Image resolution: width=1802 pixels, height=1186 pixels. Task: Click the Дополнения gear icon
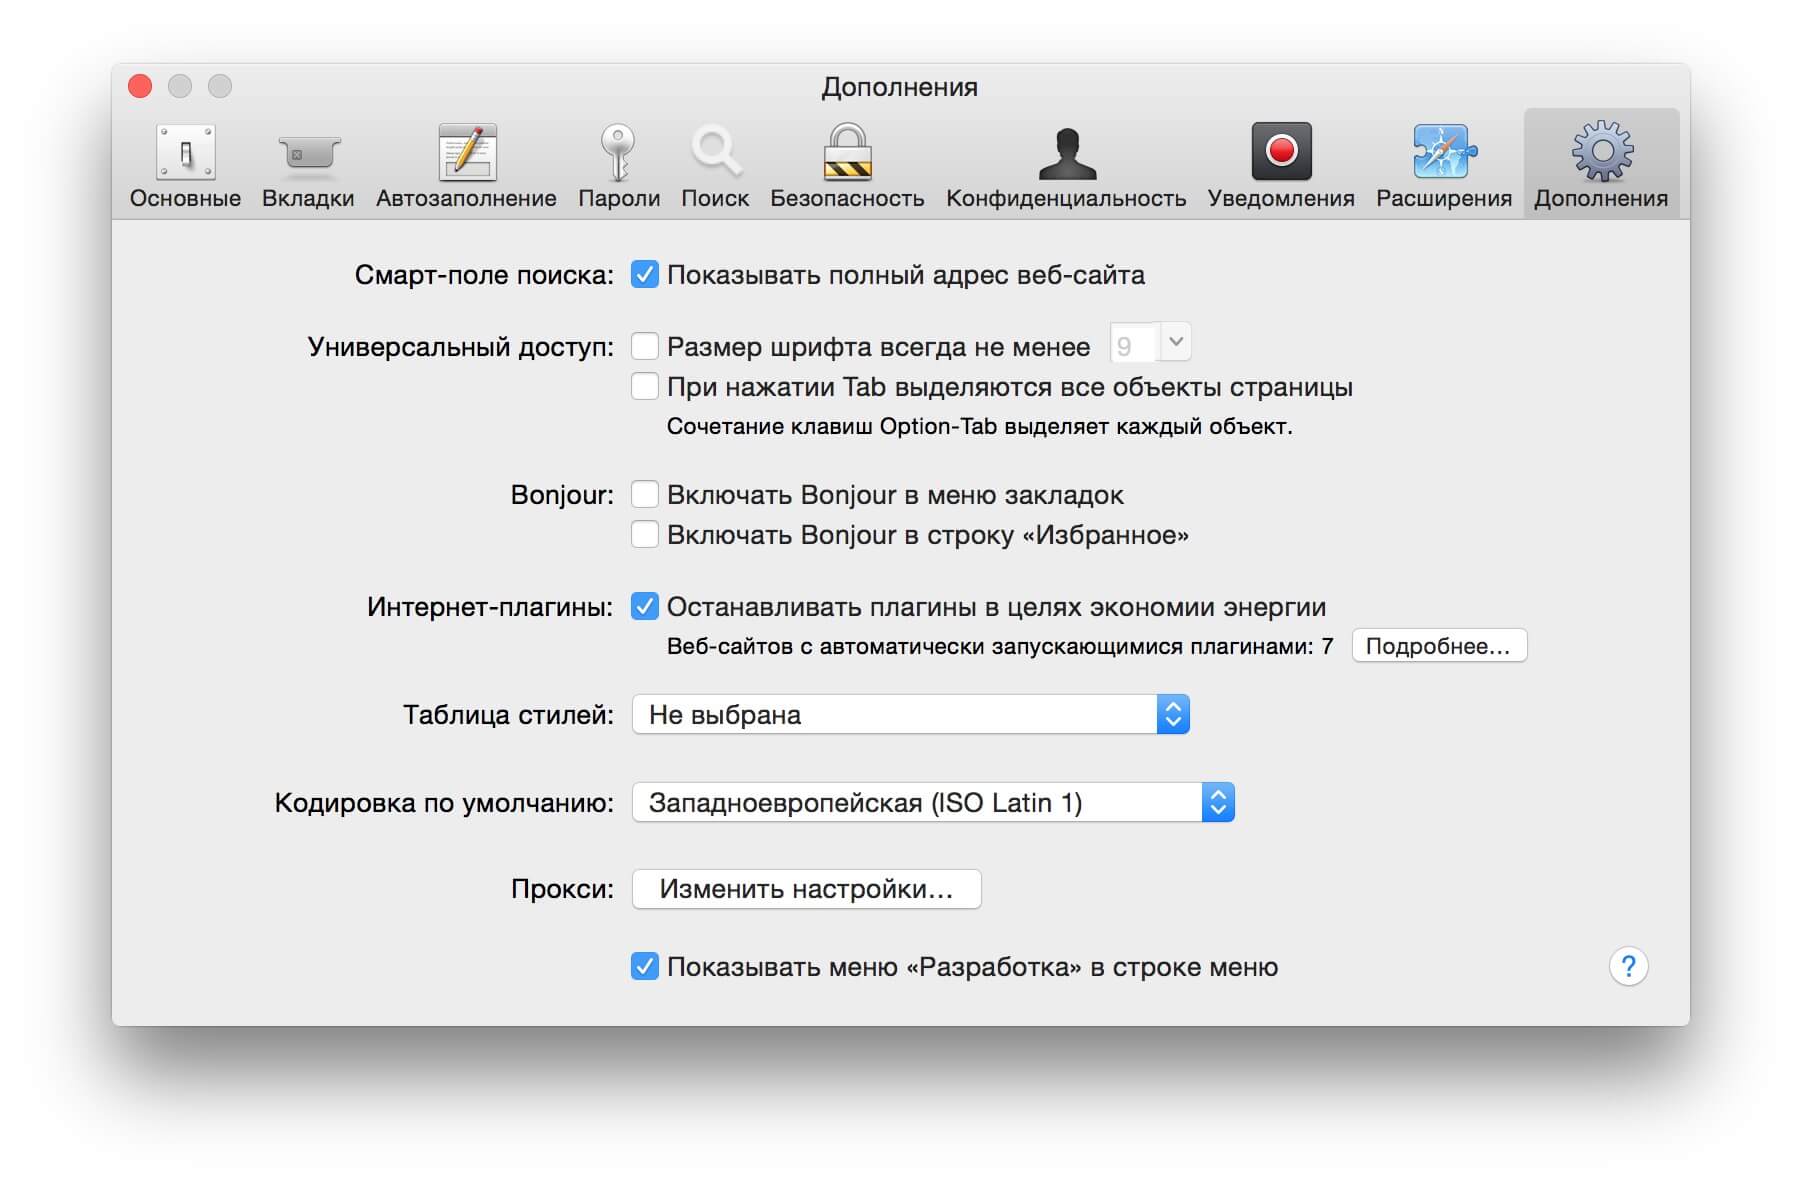click(x=1602, y=151)
